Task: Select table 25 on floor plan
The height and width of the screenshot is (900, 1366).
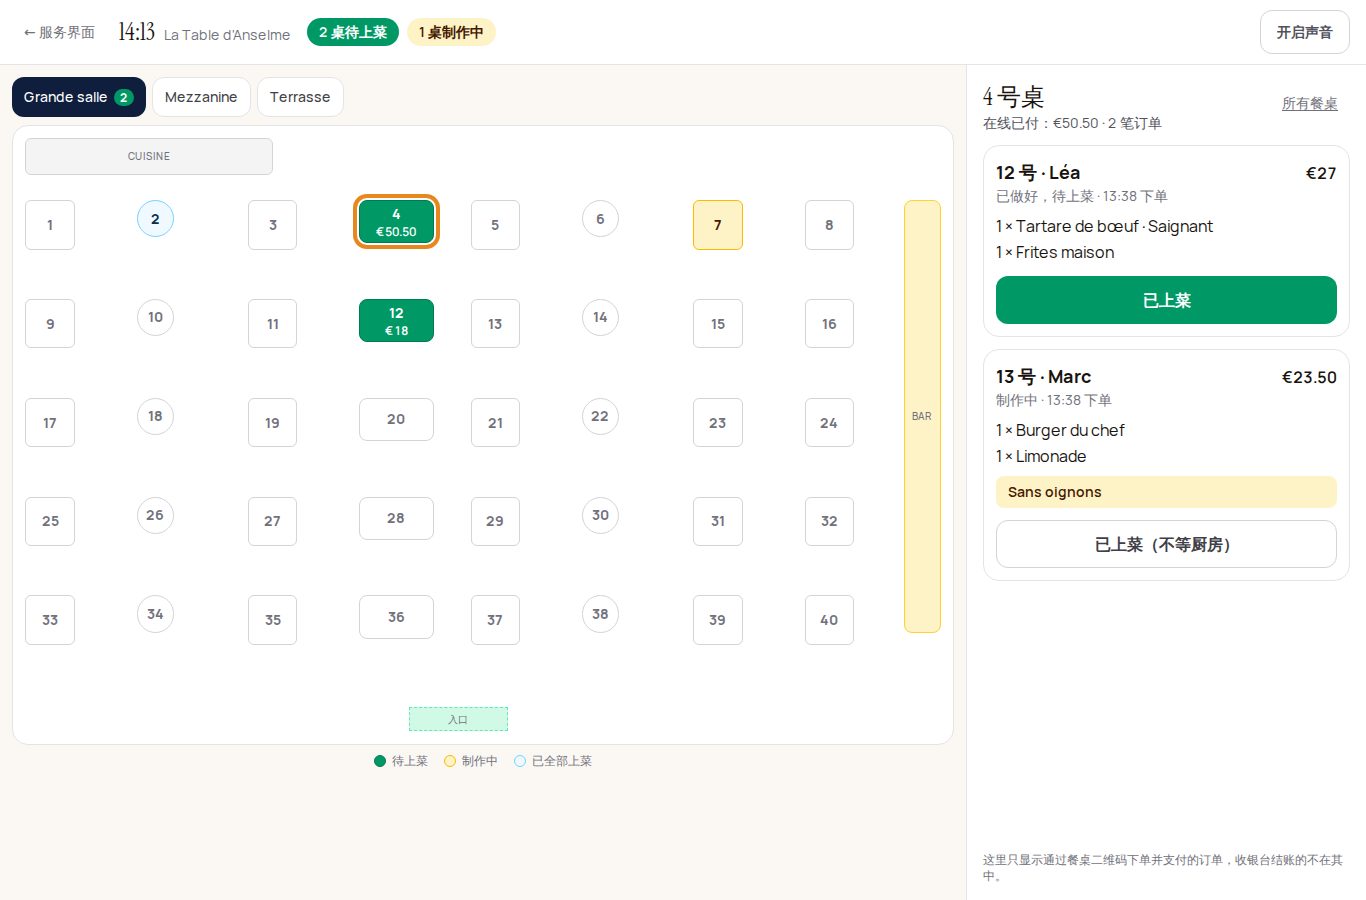Action: [x=50, y=521]
